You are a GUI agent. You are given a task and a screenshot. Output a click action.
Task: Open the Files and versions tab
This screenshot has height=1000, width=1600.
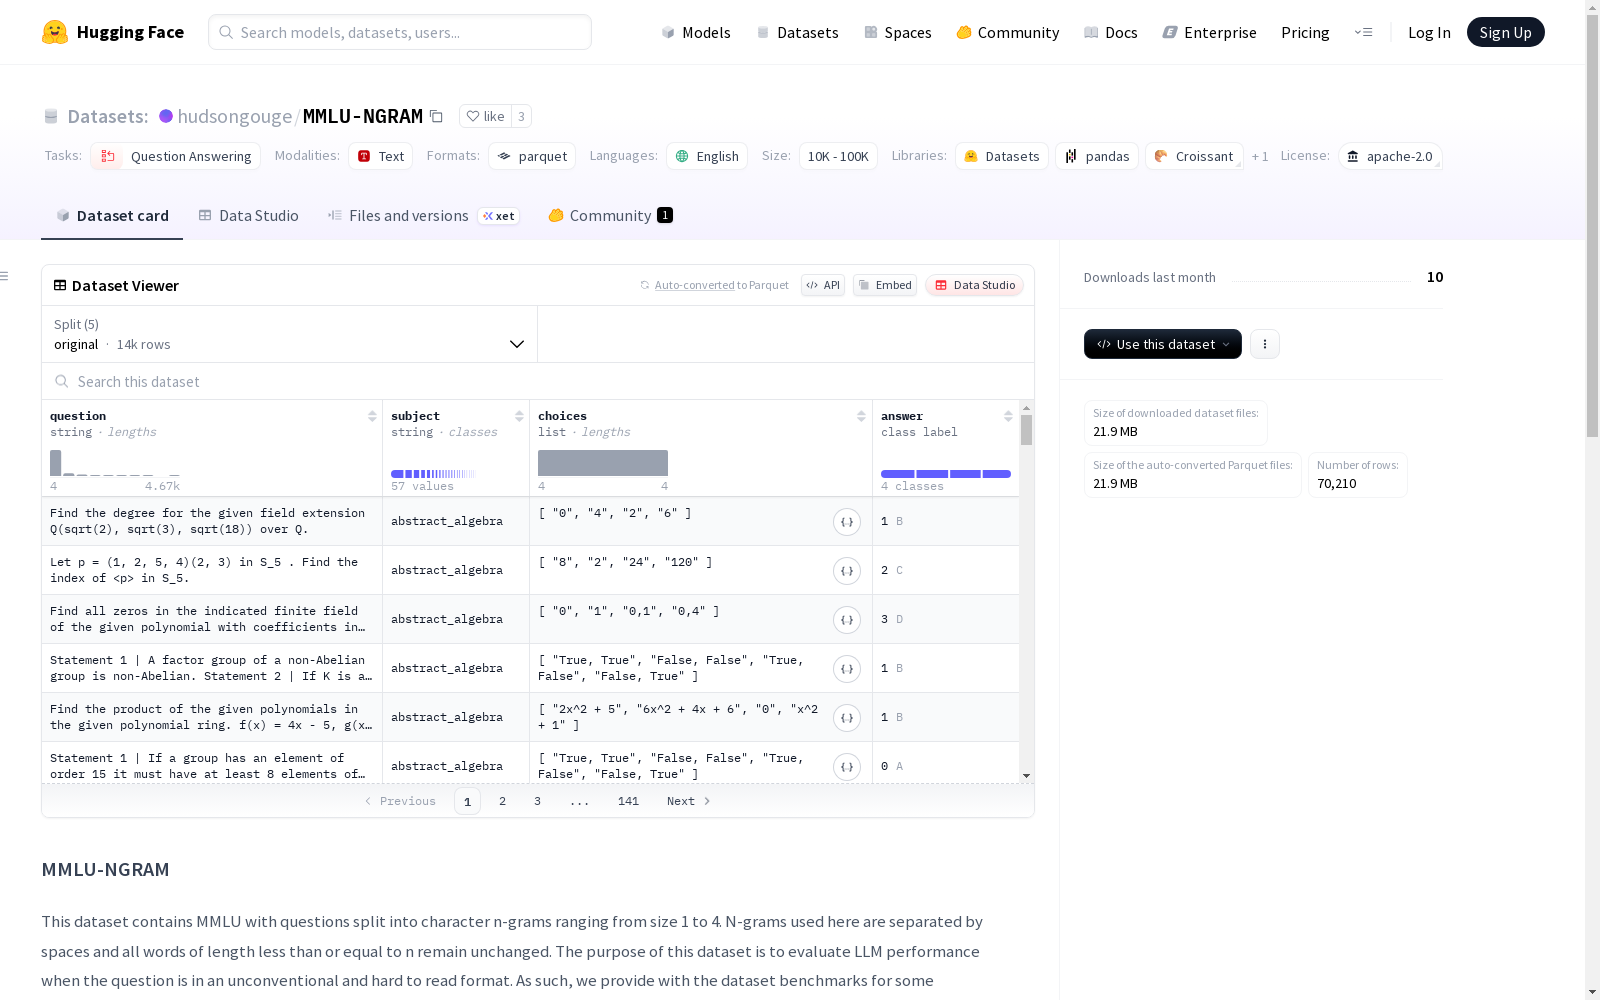coord(423,216)
